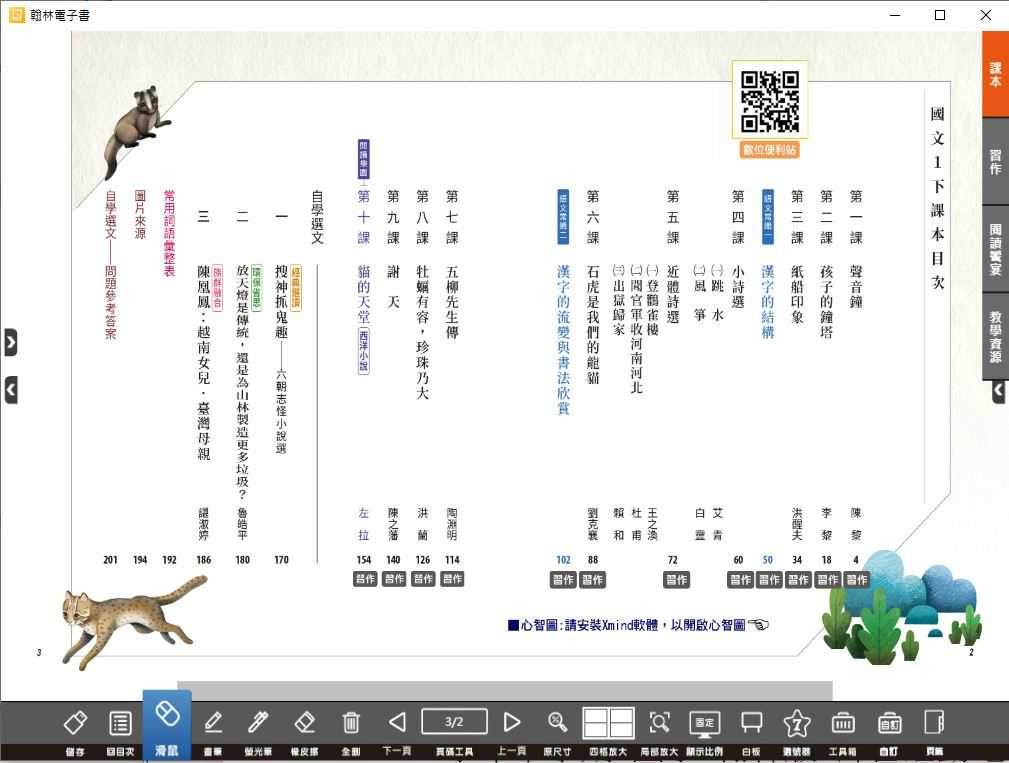
Task: Open the 習作 button under page 60
Action: (x=740, y=580)
